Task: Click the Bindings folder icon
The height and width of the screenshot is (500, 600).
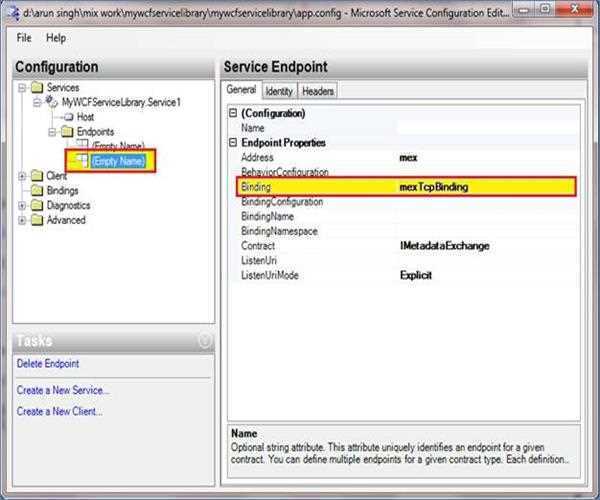Action: click(x=38, y=190)
